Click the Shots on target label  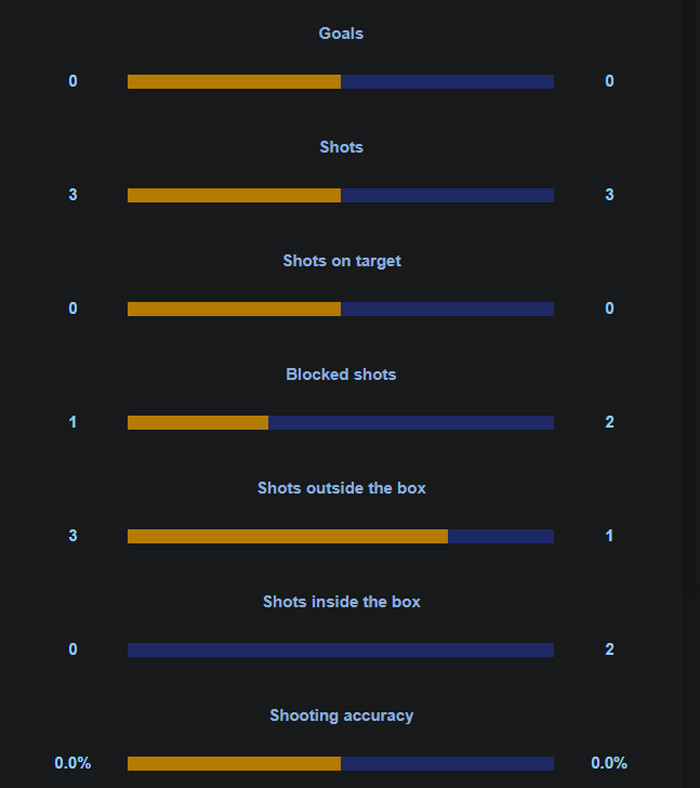[341, 261]
